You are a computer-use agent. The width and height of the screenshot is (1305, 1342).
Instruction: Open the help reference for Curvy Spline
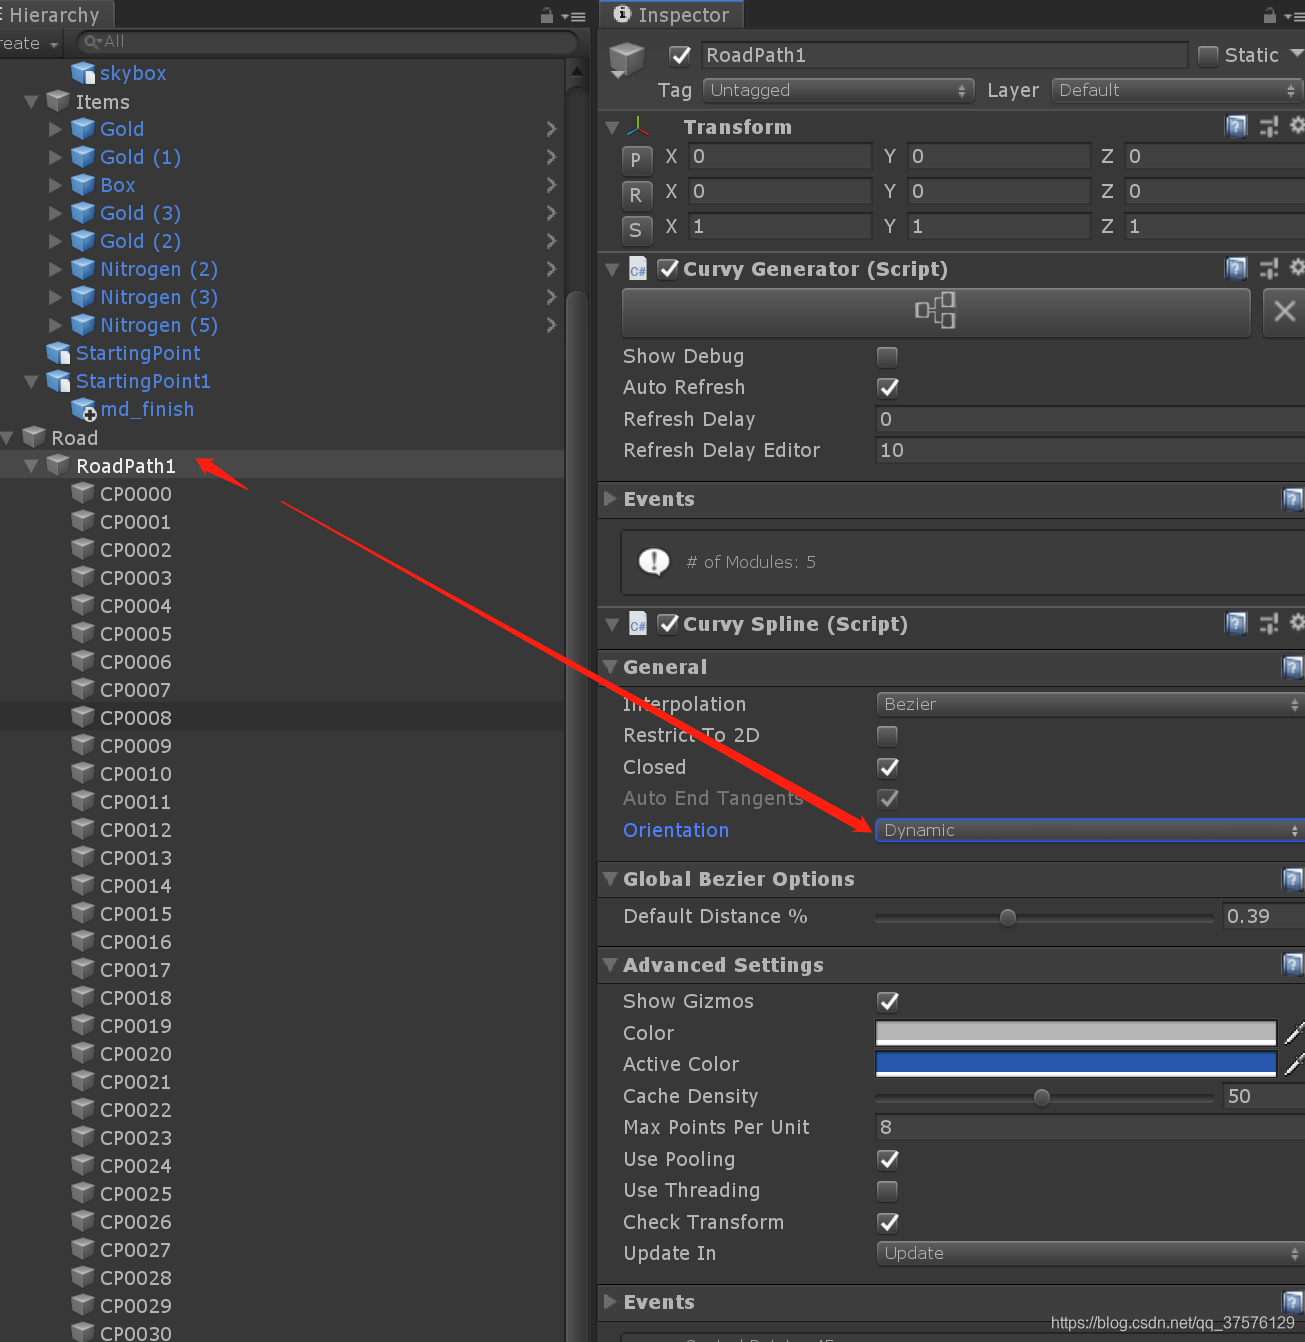[x=1236, y=623]
